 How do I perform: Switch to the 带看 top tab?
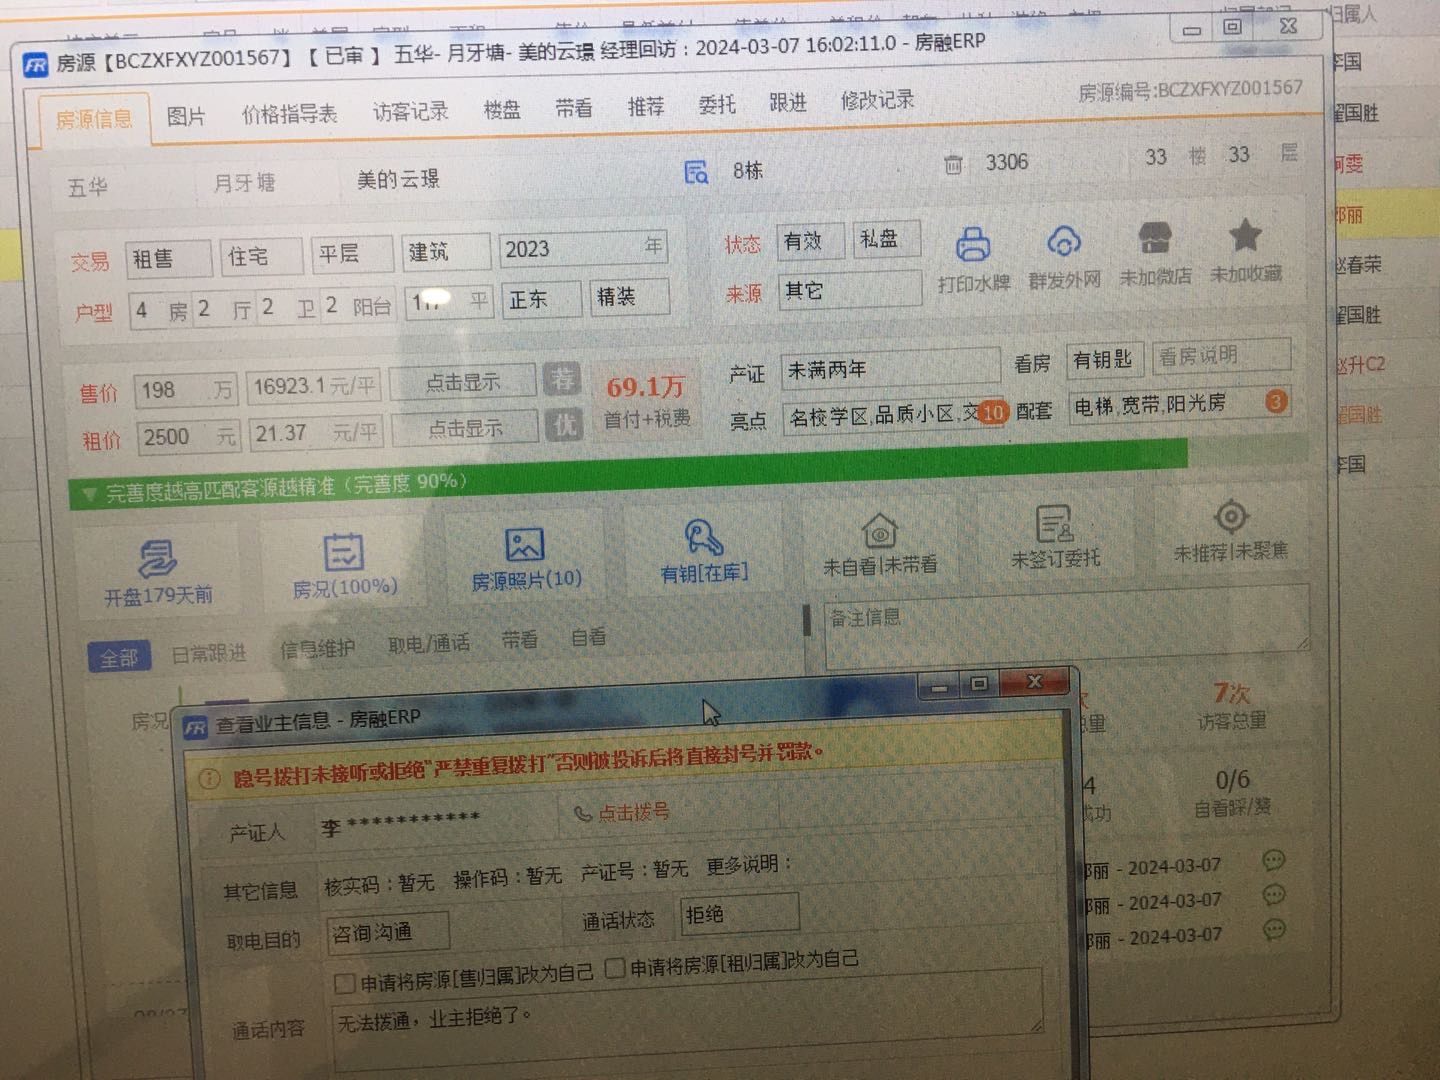pos(574,106)
